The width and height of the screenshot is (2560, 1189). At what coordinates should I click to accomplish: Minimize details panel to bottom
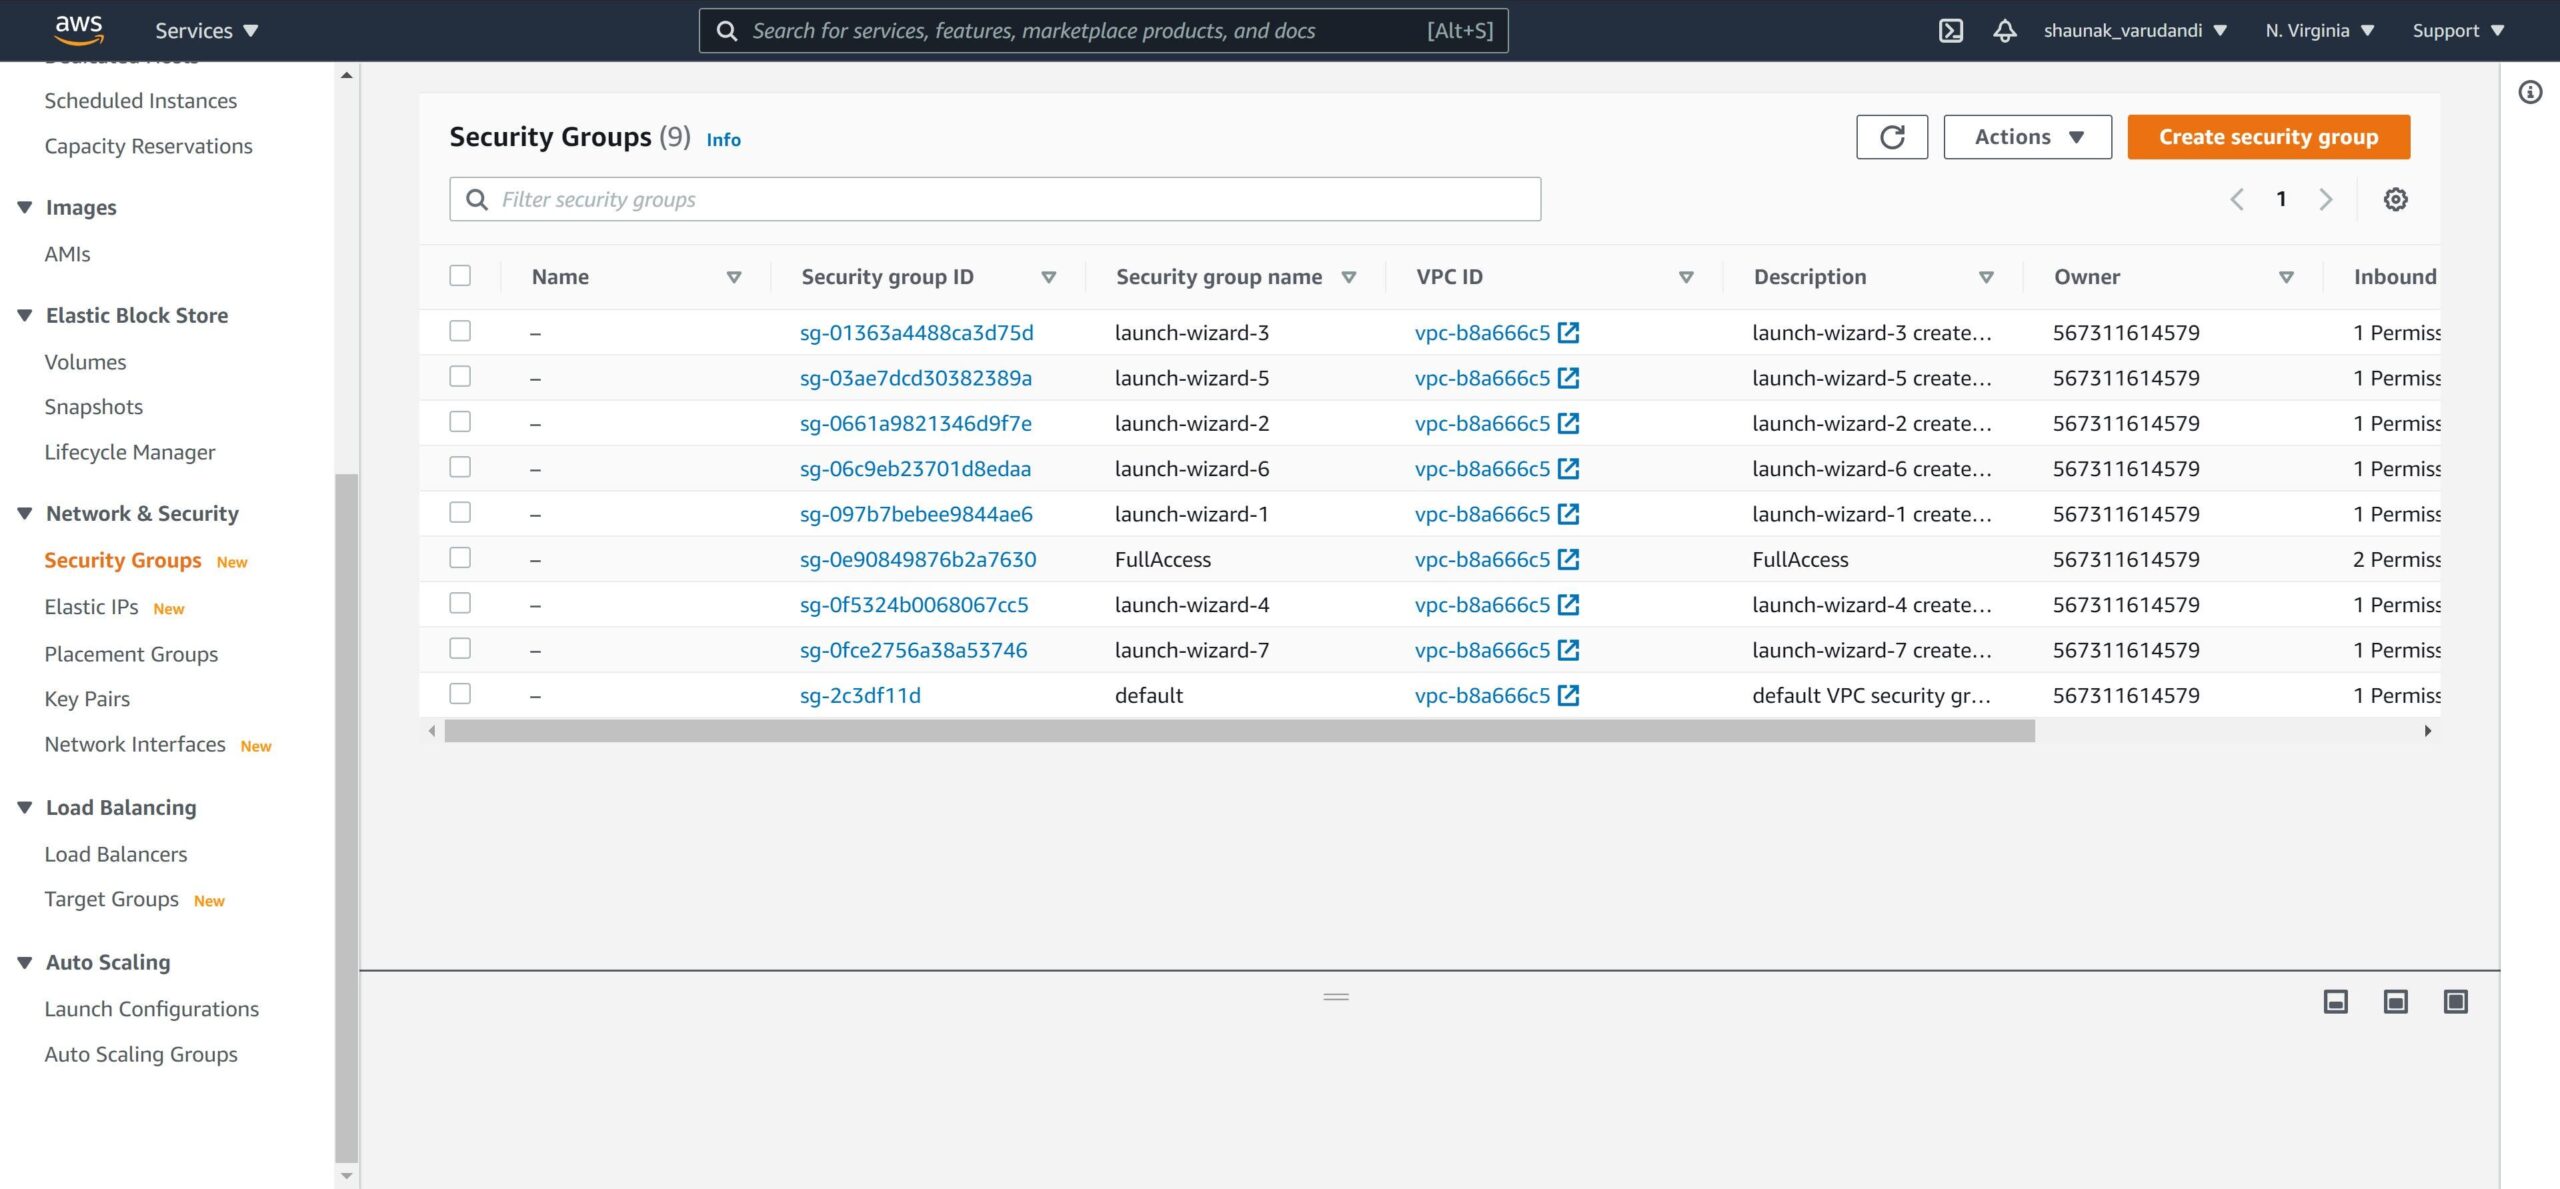click(x=2335, y=1001)
